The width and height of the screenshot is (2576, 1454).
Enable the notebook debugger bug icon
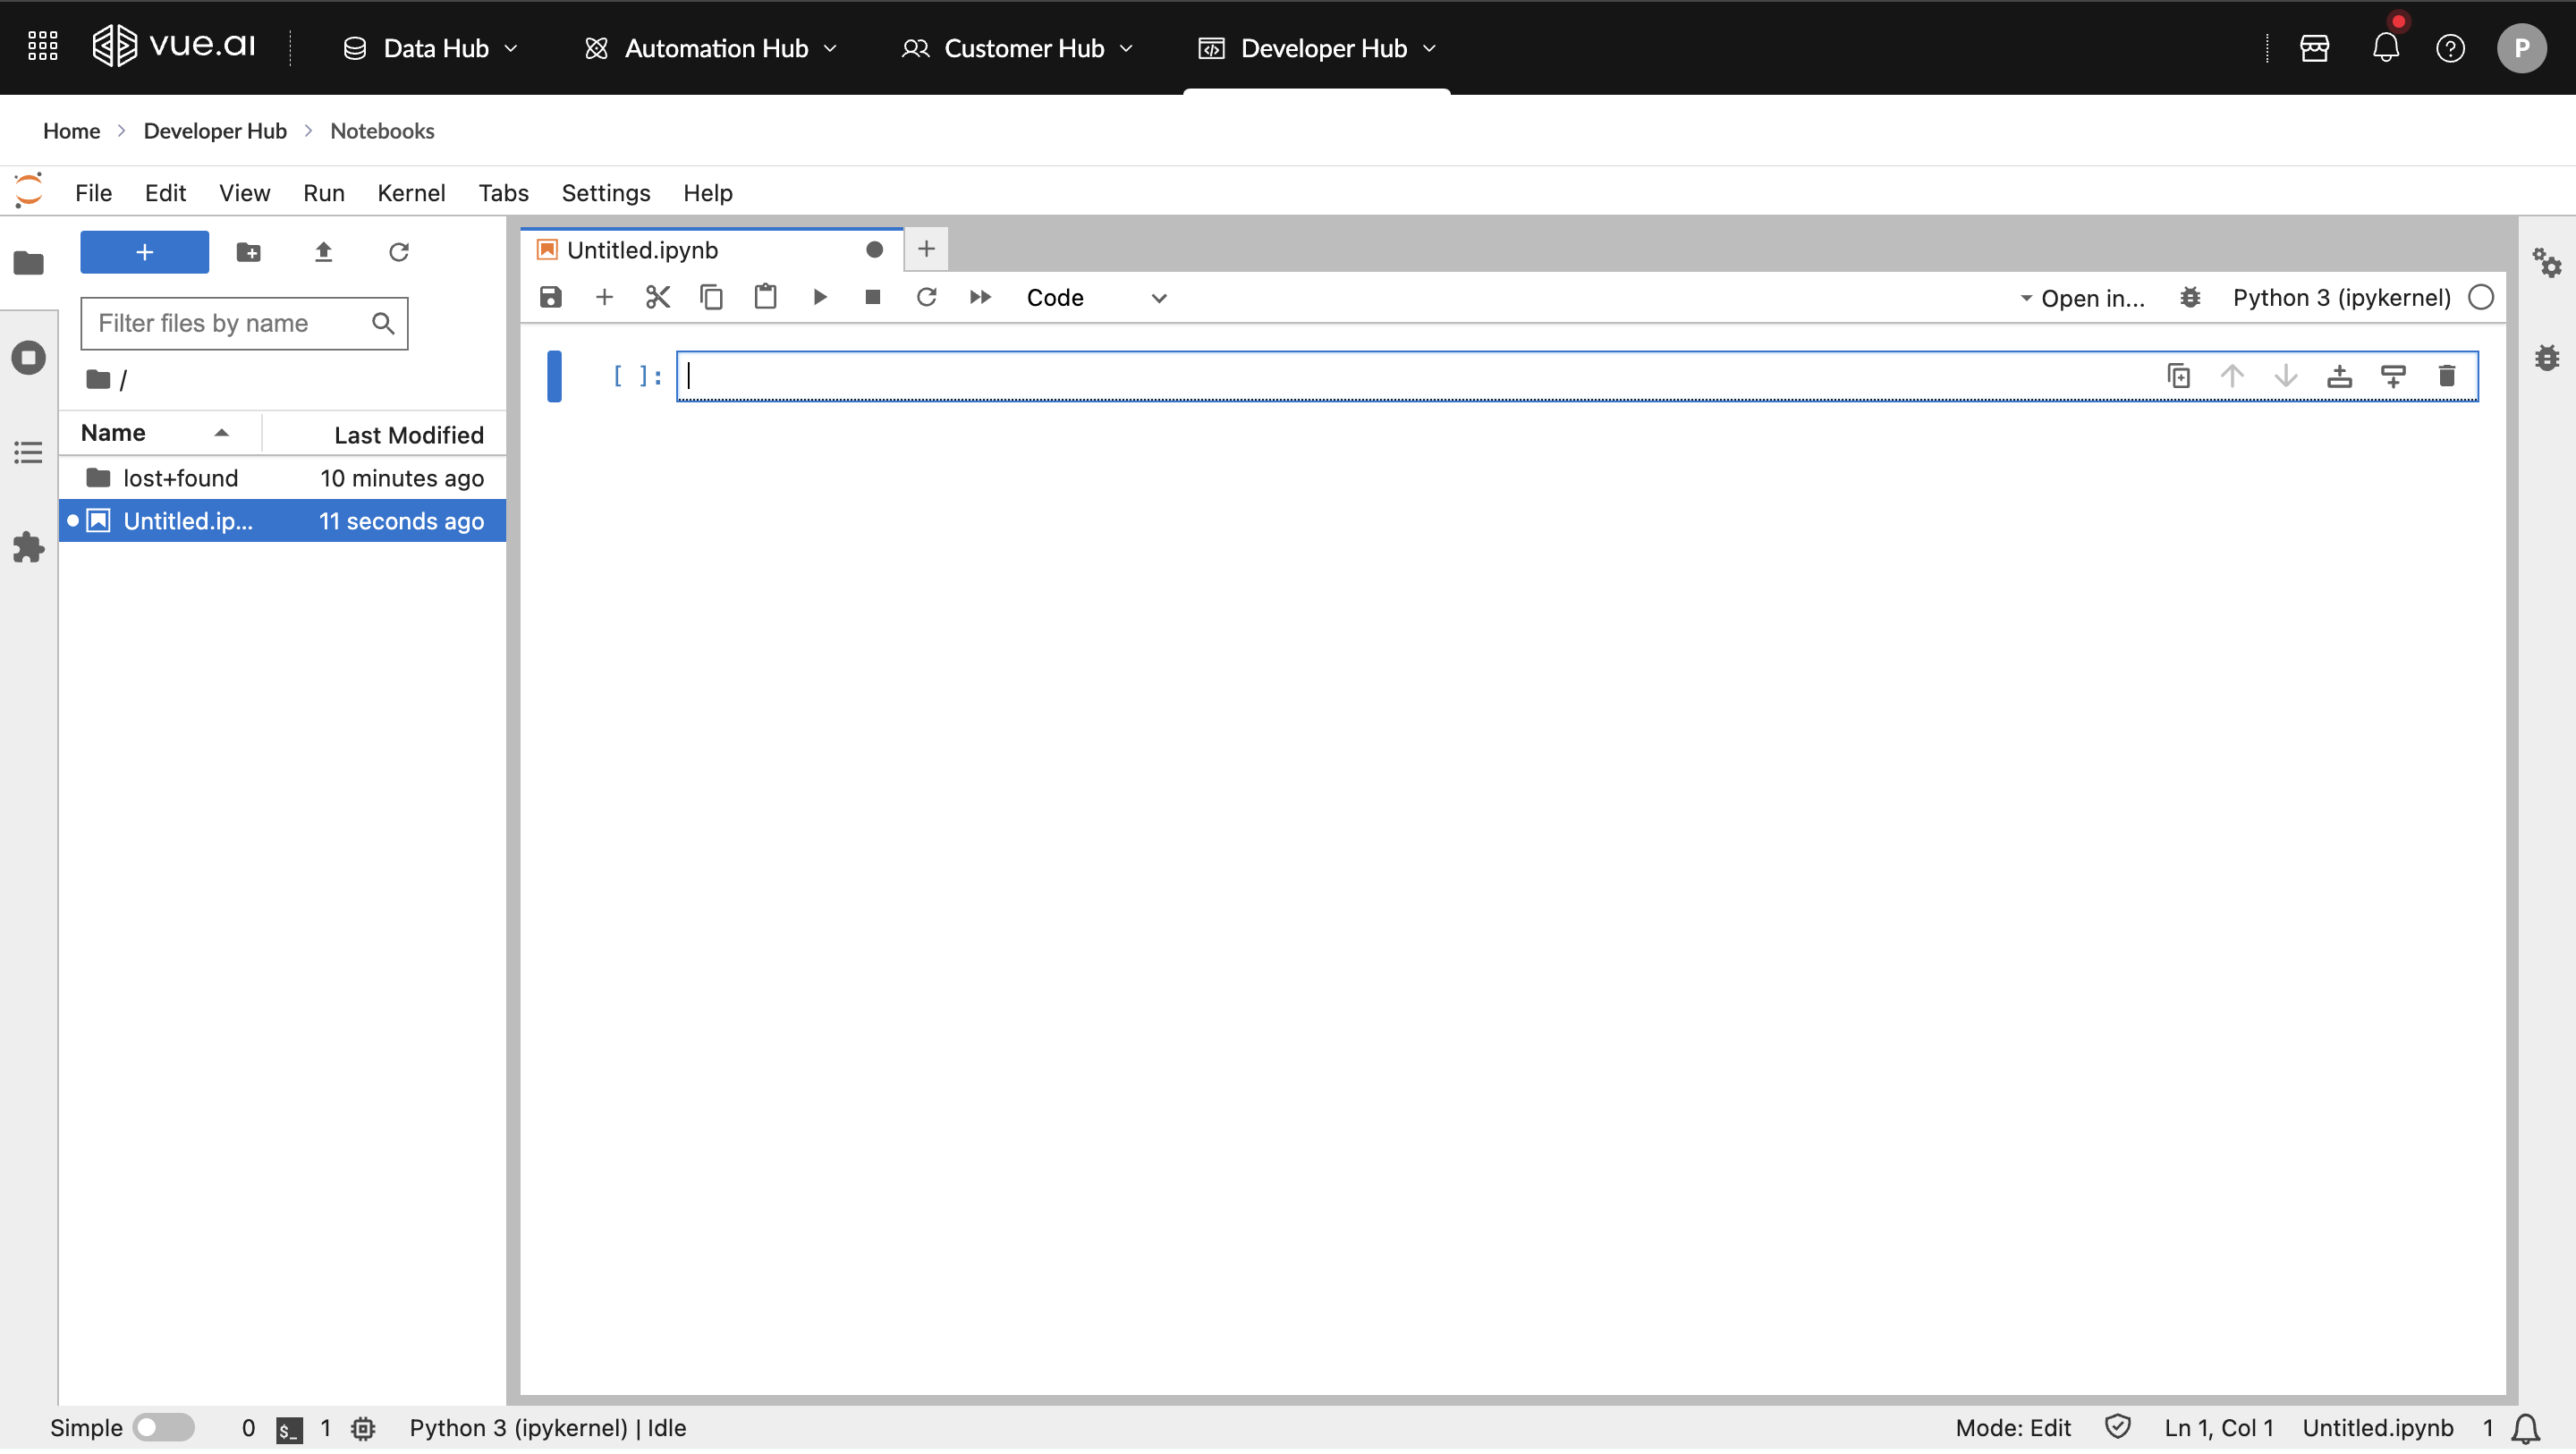tap(2190, 299)
